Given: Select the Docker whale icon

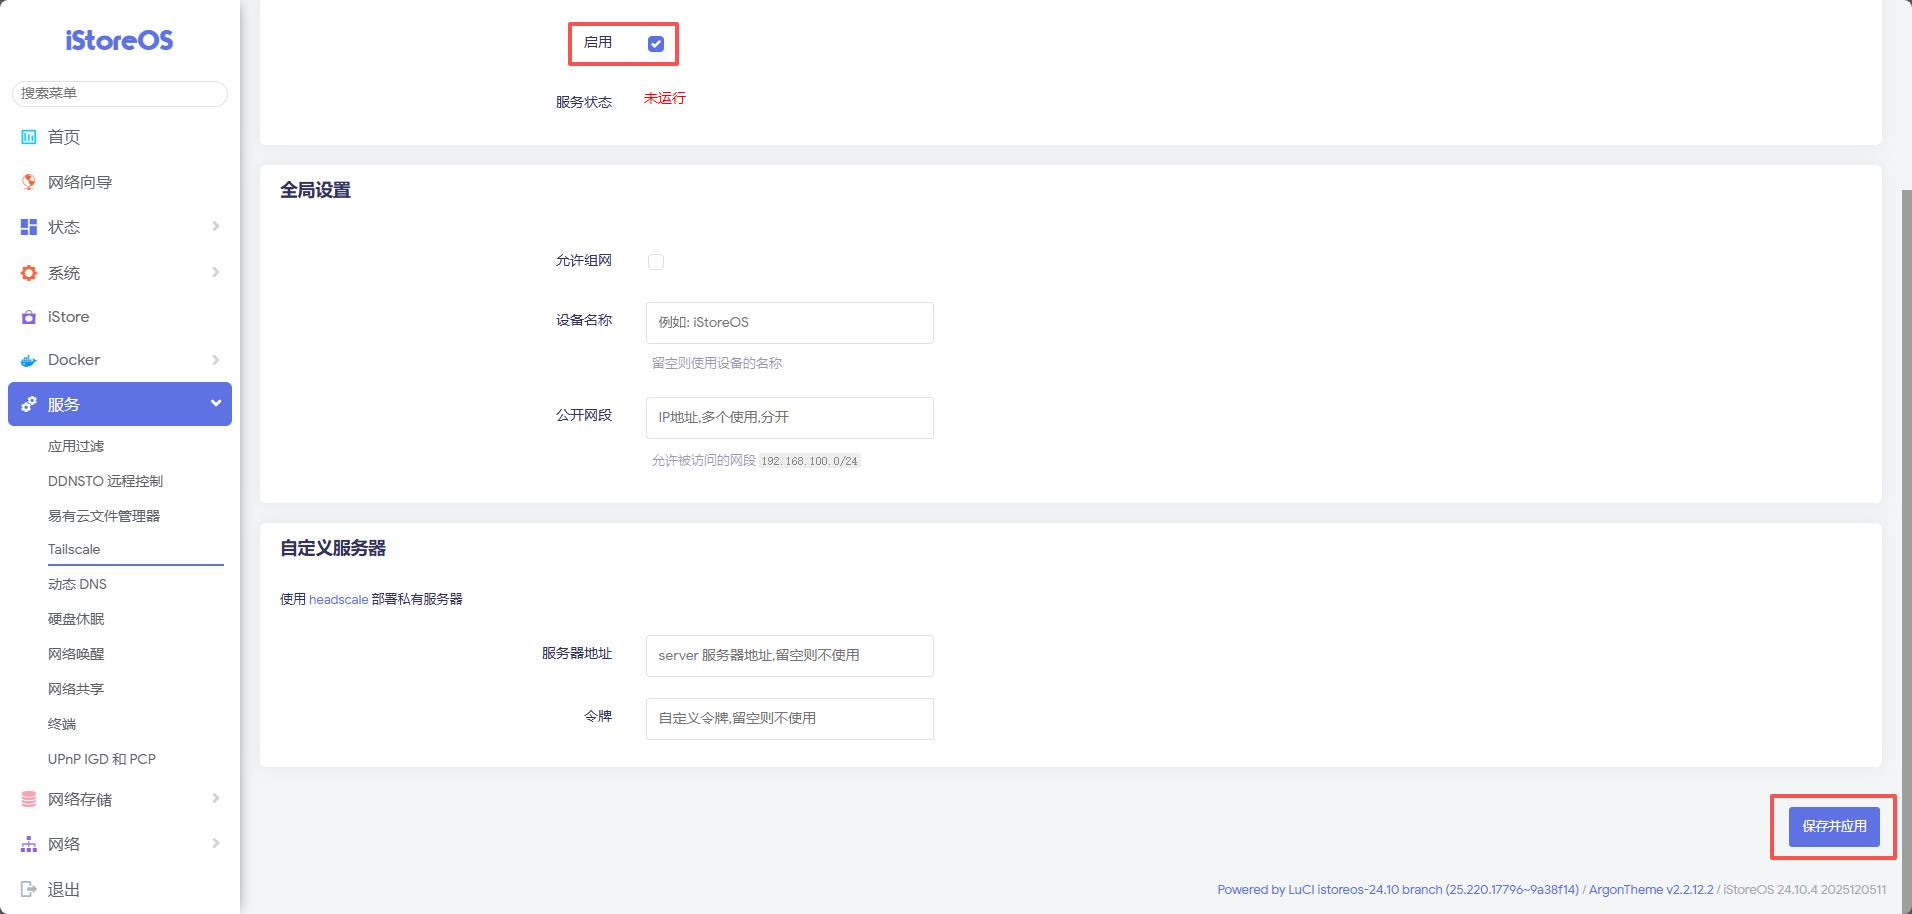Looking at the screenshot, I should [28, 360].
